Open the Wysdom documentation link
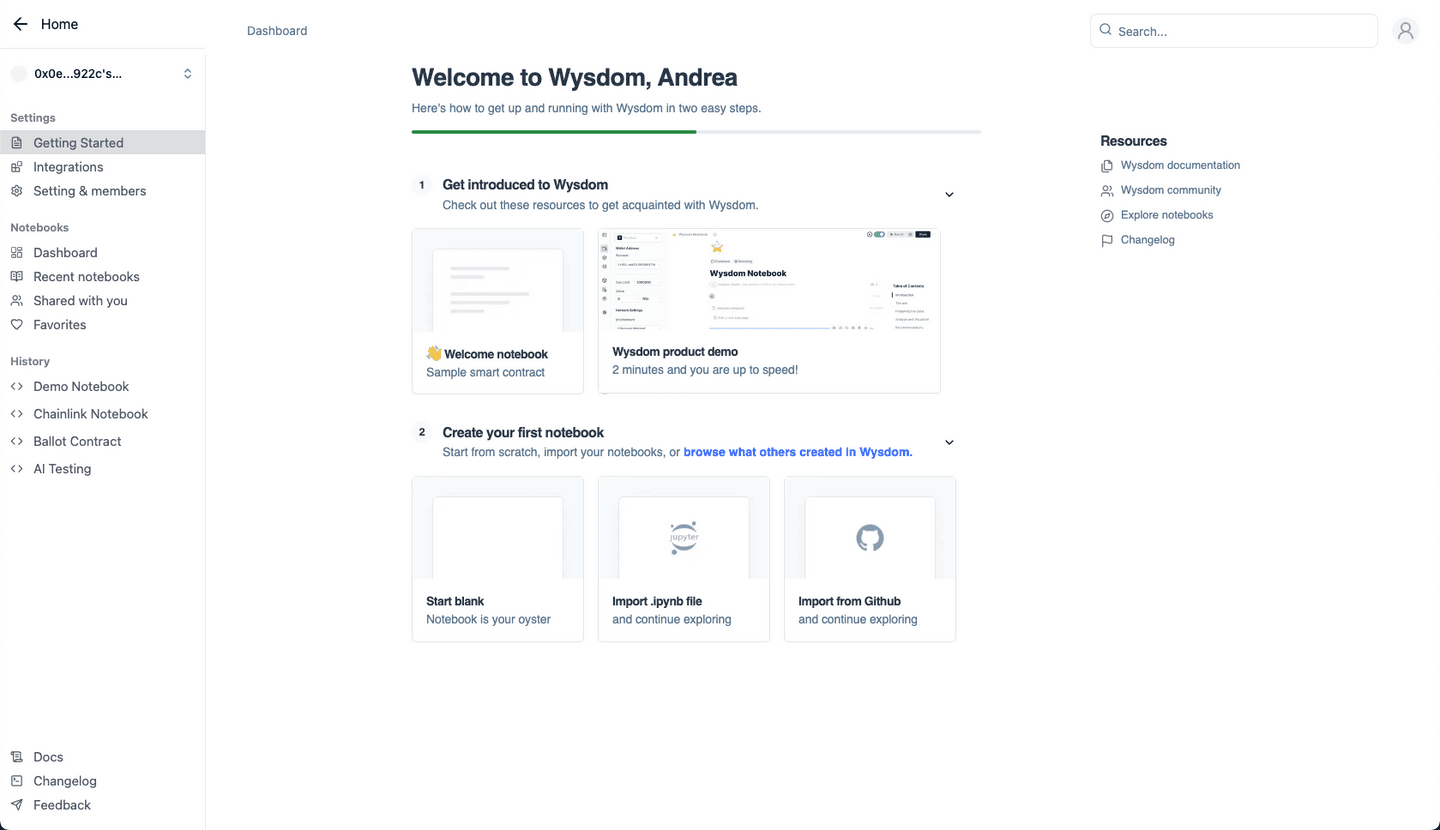 (x=1180, y=165)
